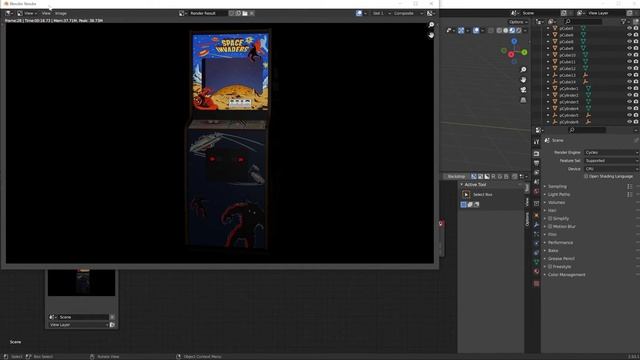The height and width of the screenshot is (360, 640).
Task: Click the render preview thumbnail in node
Action: [x=81, y=282]
